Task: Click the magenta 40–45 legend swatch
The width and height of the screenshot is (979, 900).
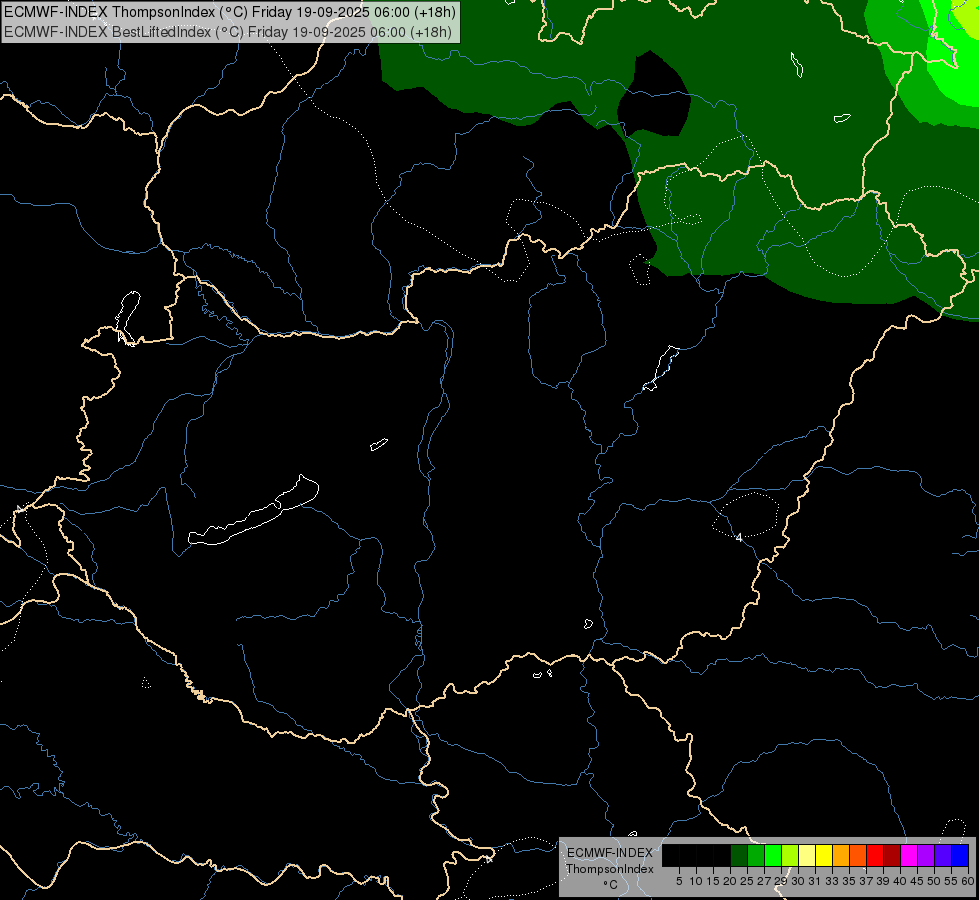Action: 909,856
